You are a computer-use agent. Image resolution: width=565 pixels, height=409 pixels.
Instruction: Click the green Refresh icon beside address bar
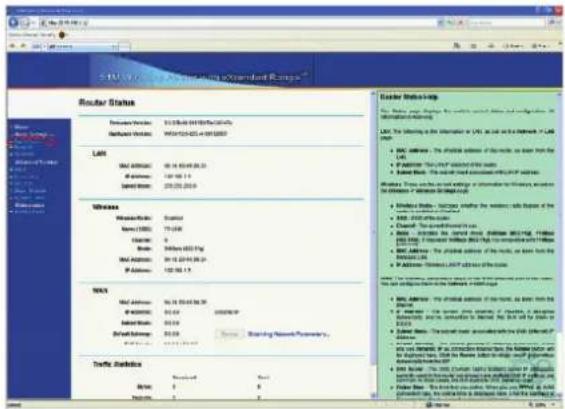click(450, 23)
